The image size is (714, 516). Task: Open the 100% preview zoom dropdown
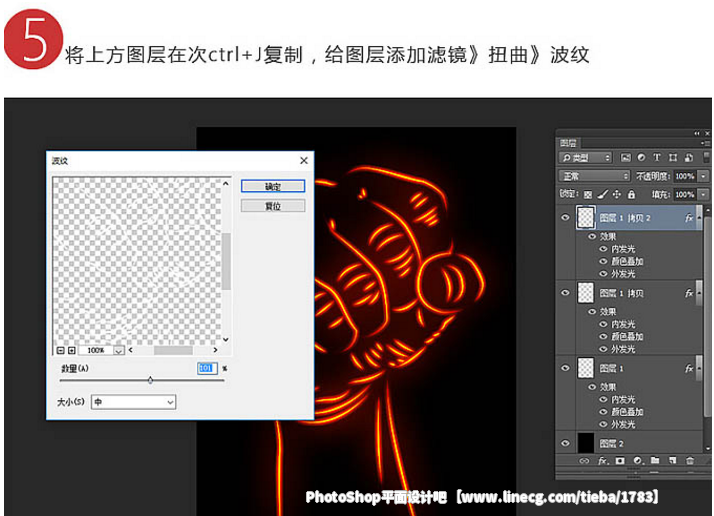(119, 350)
